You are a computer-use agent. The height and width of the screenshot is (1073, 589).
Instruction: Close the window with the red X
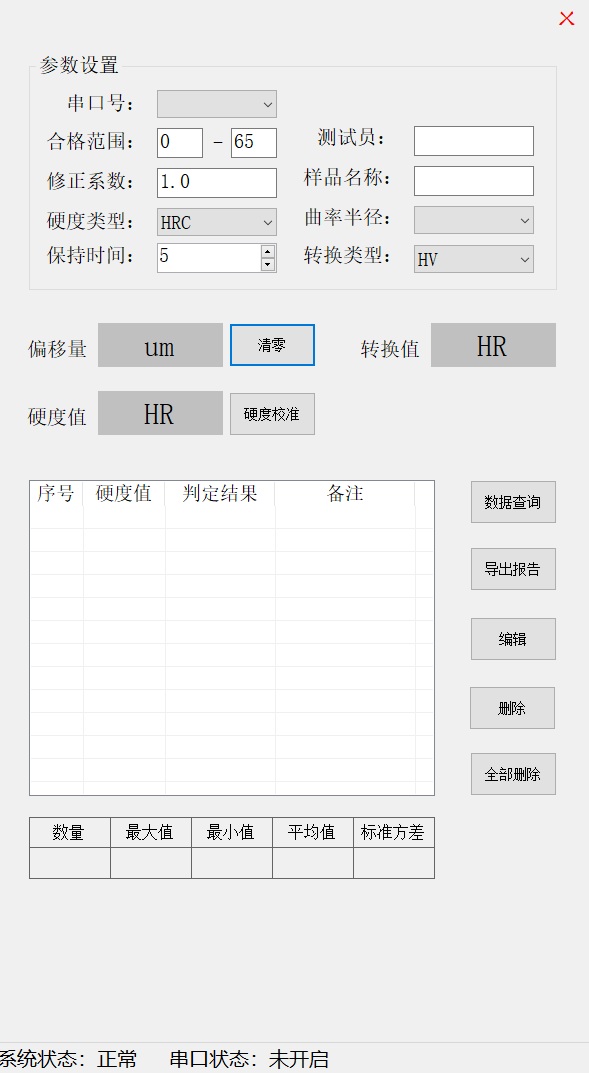(566, 18)
